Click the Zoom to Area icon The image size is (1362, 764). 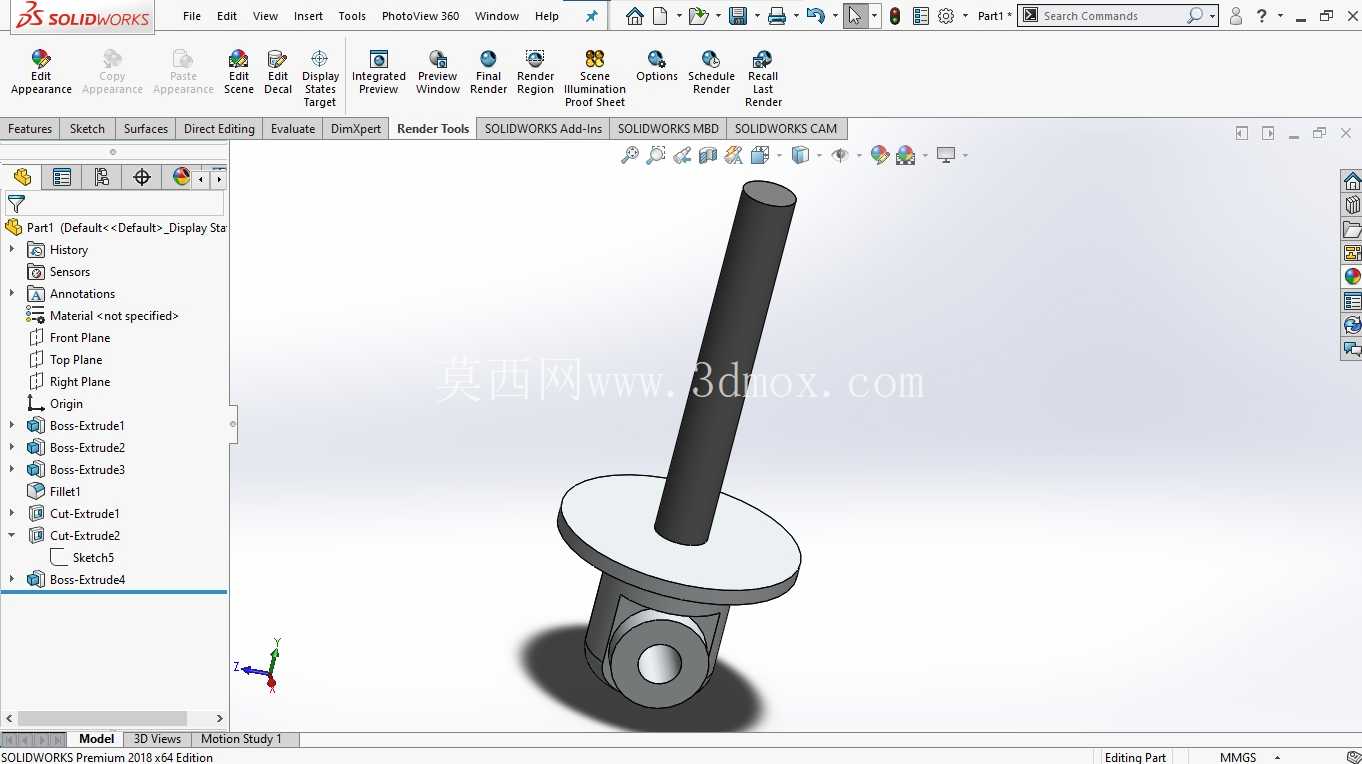click(x=656, y=155)
